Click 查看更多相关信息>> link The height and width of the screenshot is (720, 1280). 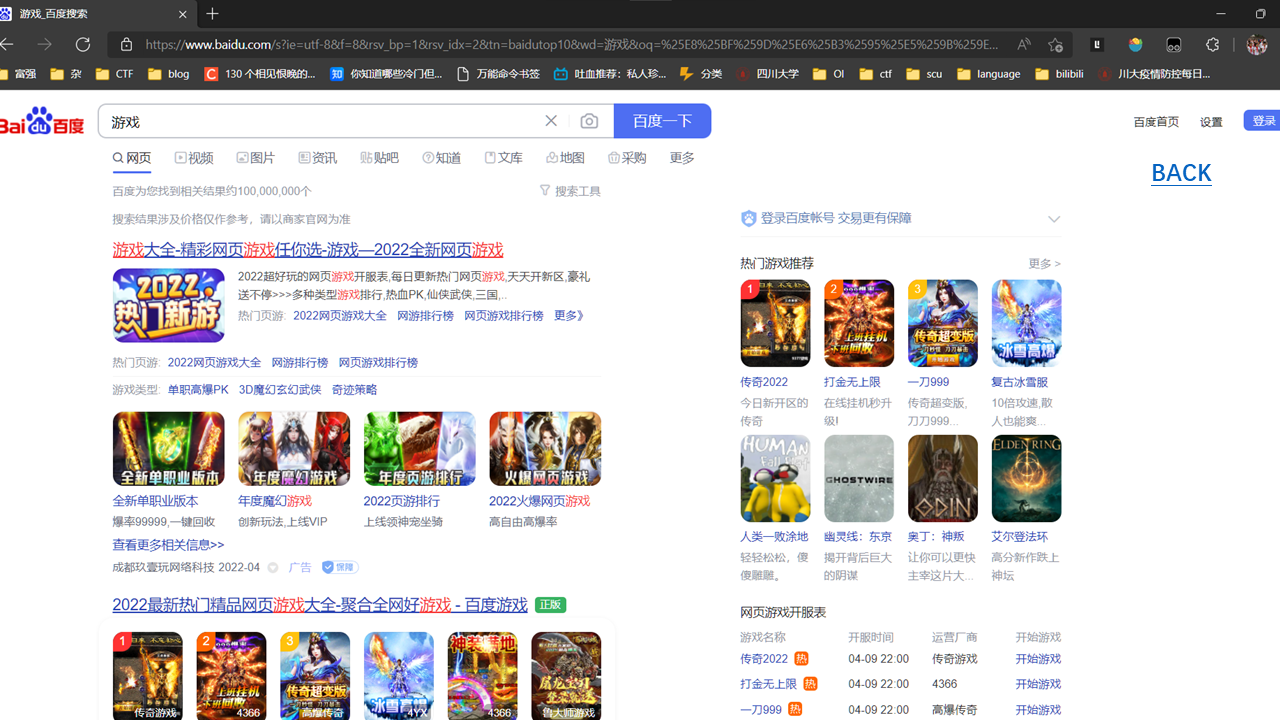point(168,545)
